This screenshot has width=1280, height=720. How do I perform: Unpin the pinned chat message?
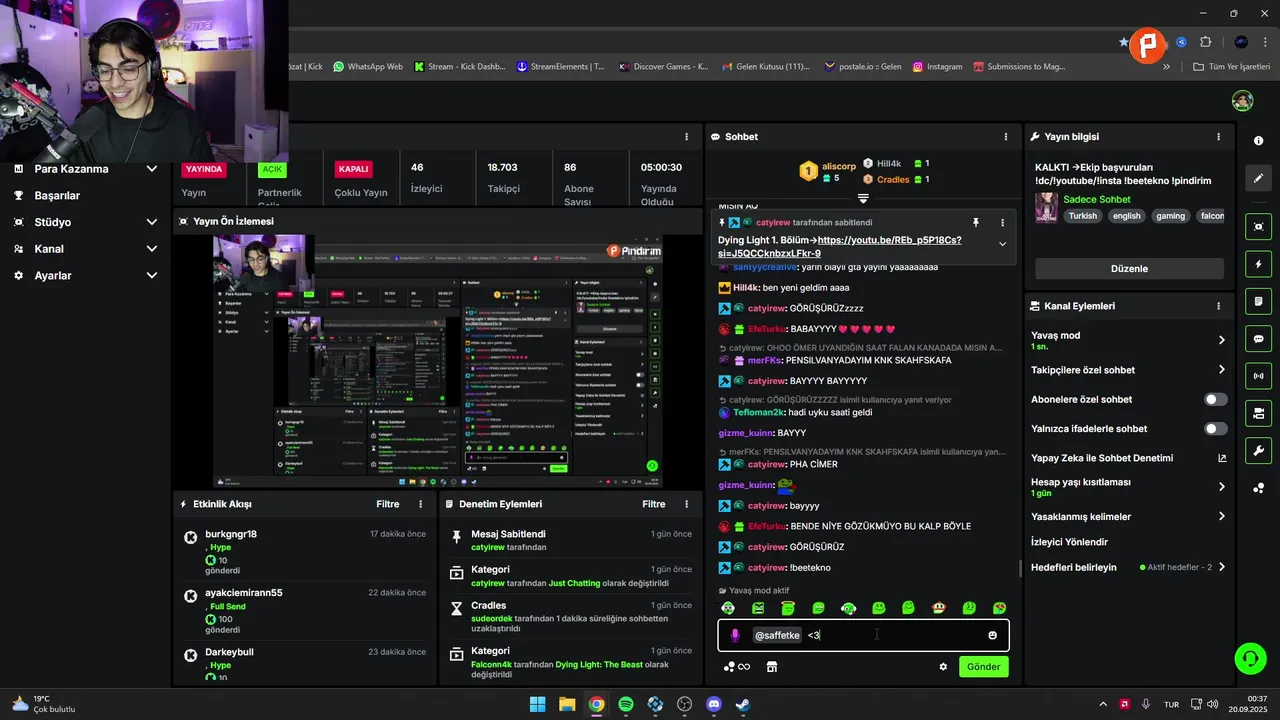(x=976, y=222)
